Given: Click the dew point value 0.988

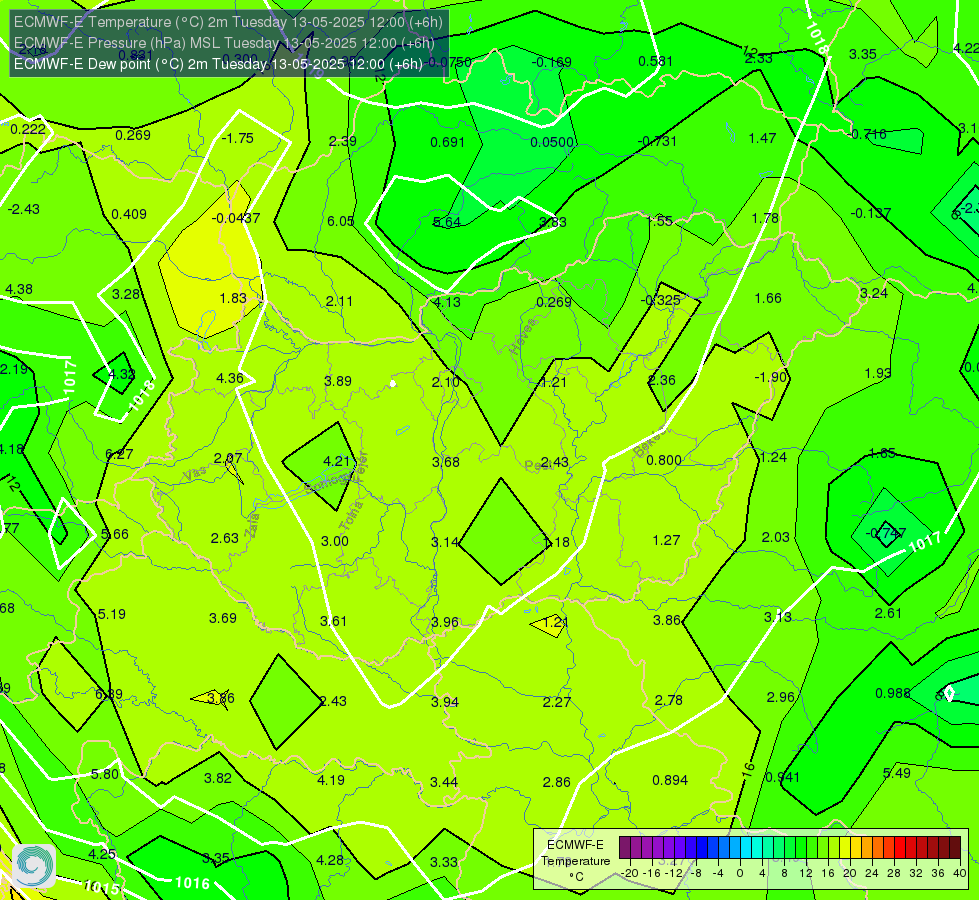Looking at the screenshot, I should tap(893, 693).
